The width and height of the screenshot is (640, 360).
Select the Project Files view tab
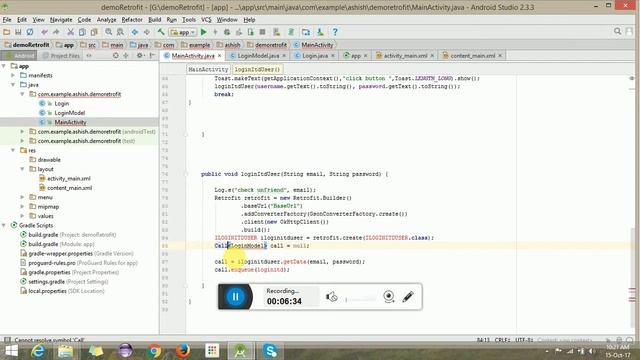[61, 56]
